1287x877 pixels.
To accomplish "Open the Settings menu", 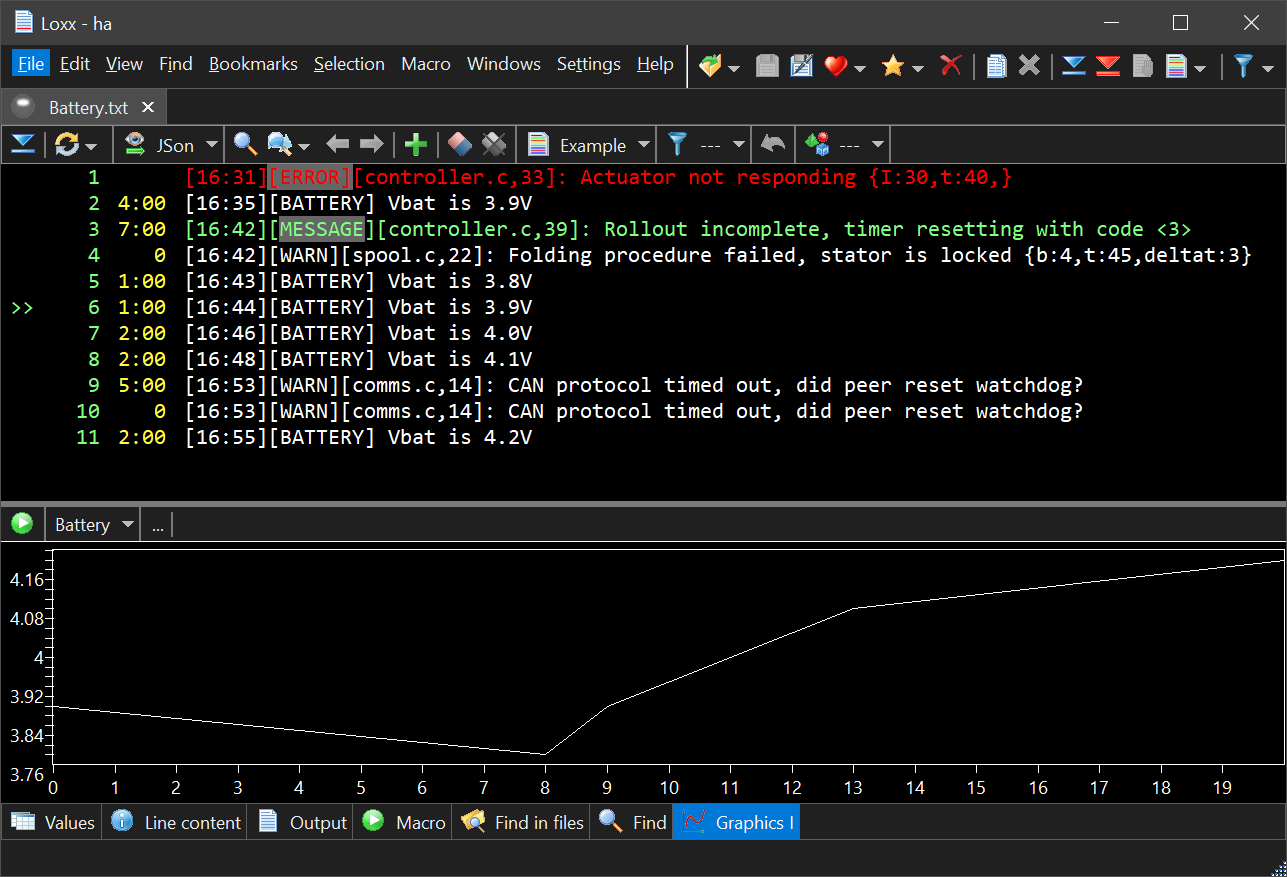I will pyautogui.click(x=589, y=64).
